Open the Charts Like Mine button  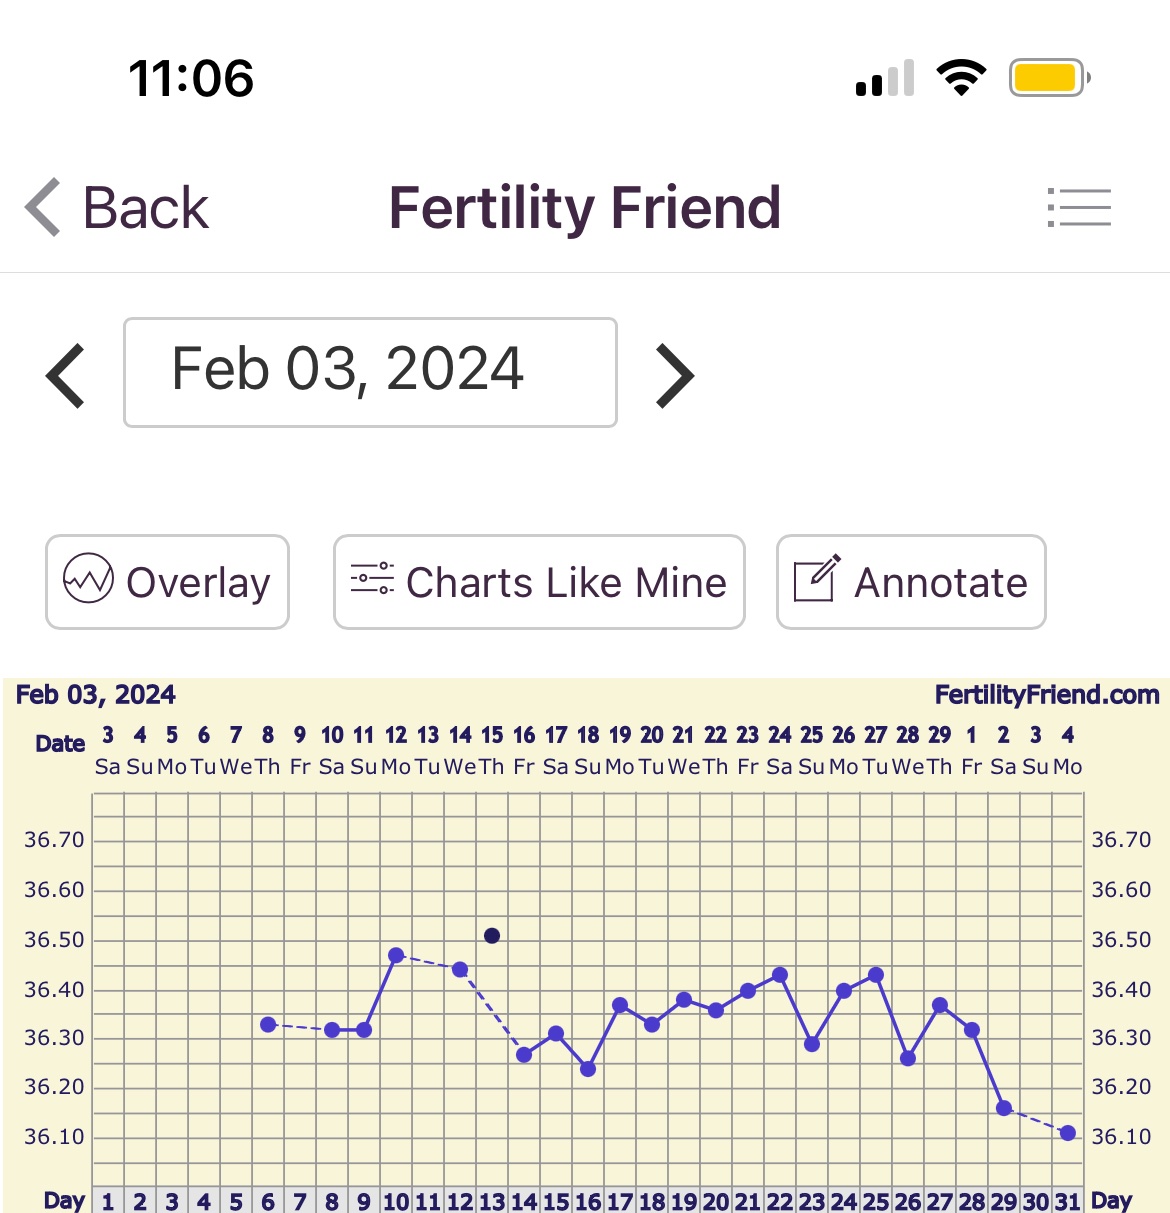point(539,582)
